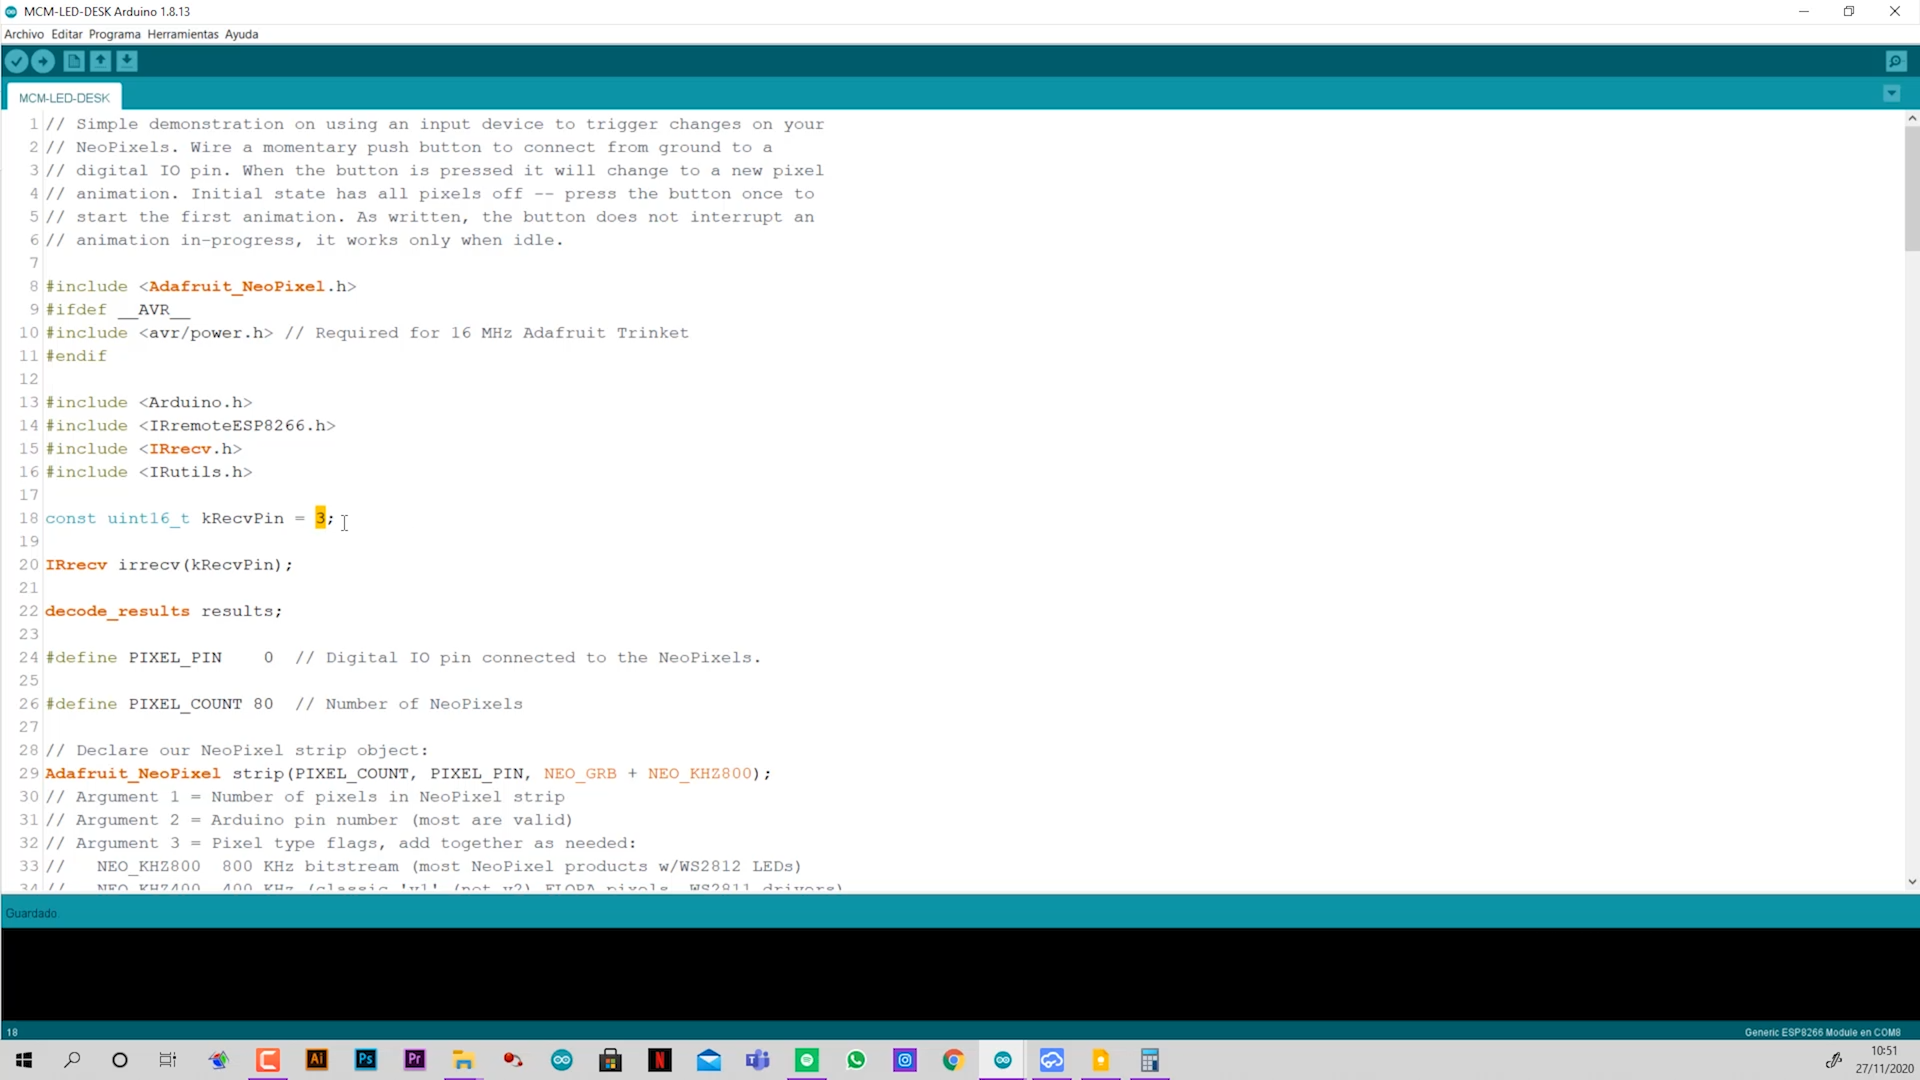Open the MCM-LED-DESK tab

[x=63, y=98]
